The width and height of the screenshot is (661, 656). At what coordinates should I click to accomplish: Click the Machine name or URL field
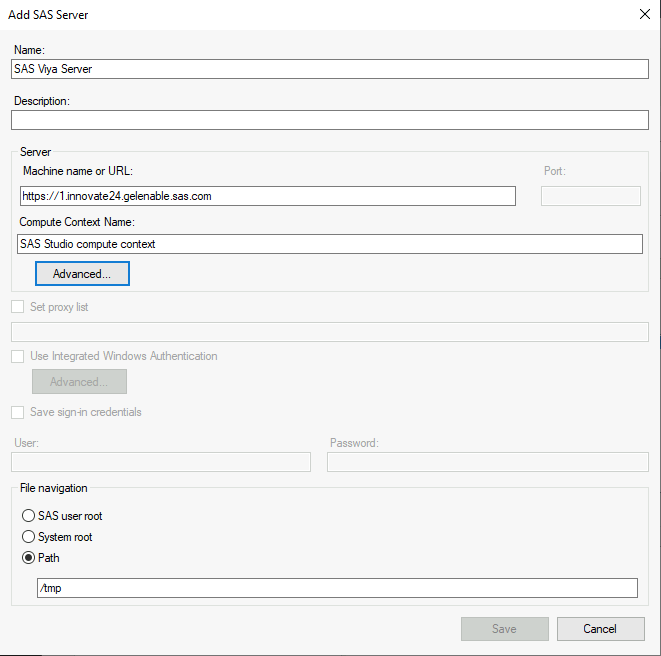(267, 196)
